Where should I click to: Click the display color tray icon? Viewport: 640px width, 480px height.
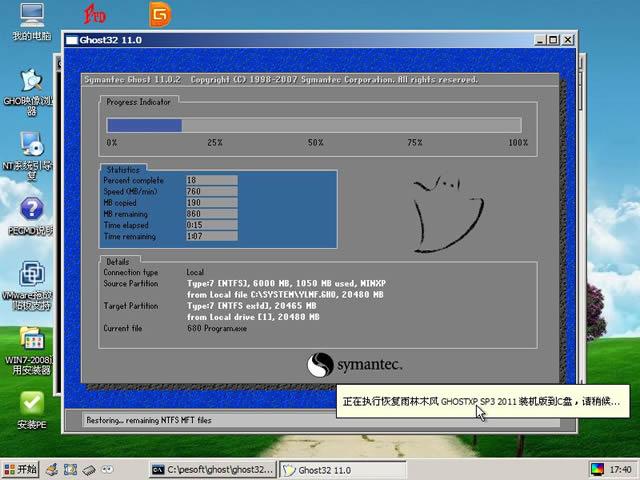click(x=597, y=469)
